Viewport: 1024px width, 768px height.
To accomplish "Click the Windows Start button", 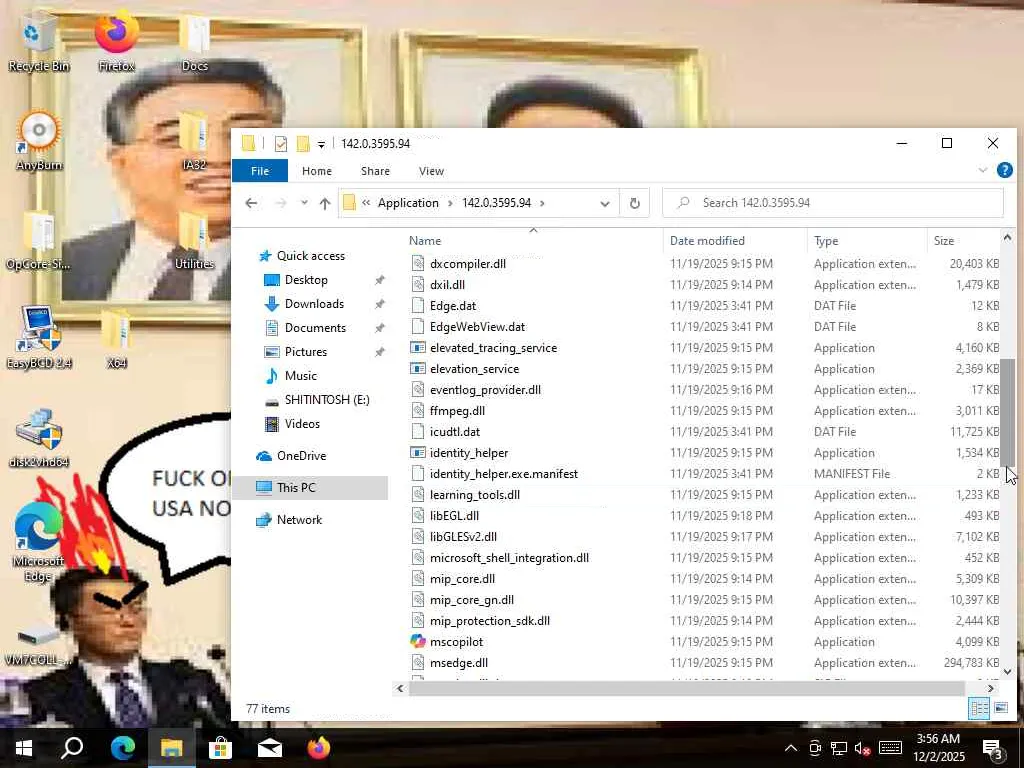I will (24, 748).
